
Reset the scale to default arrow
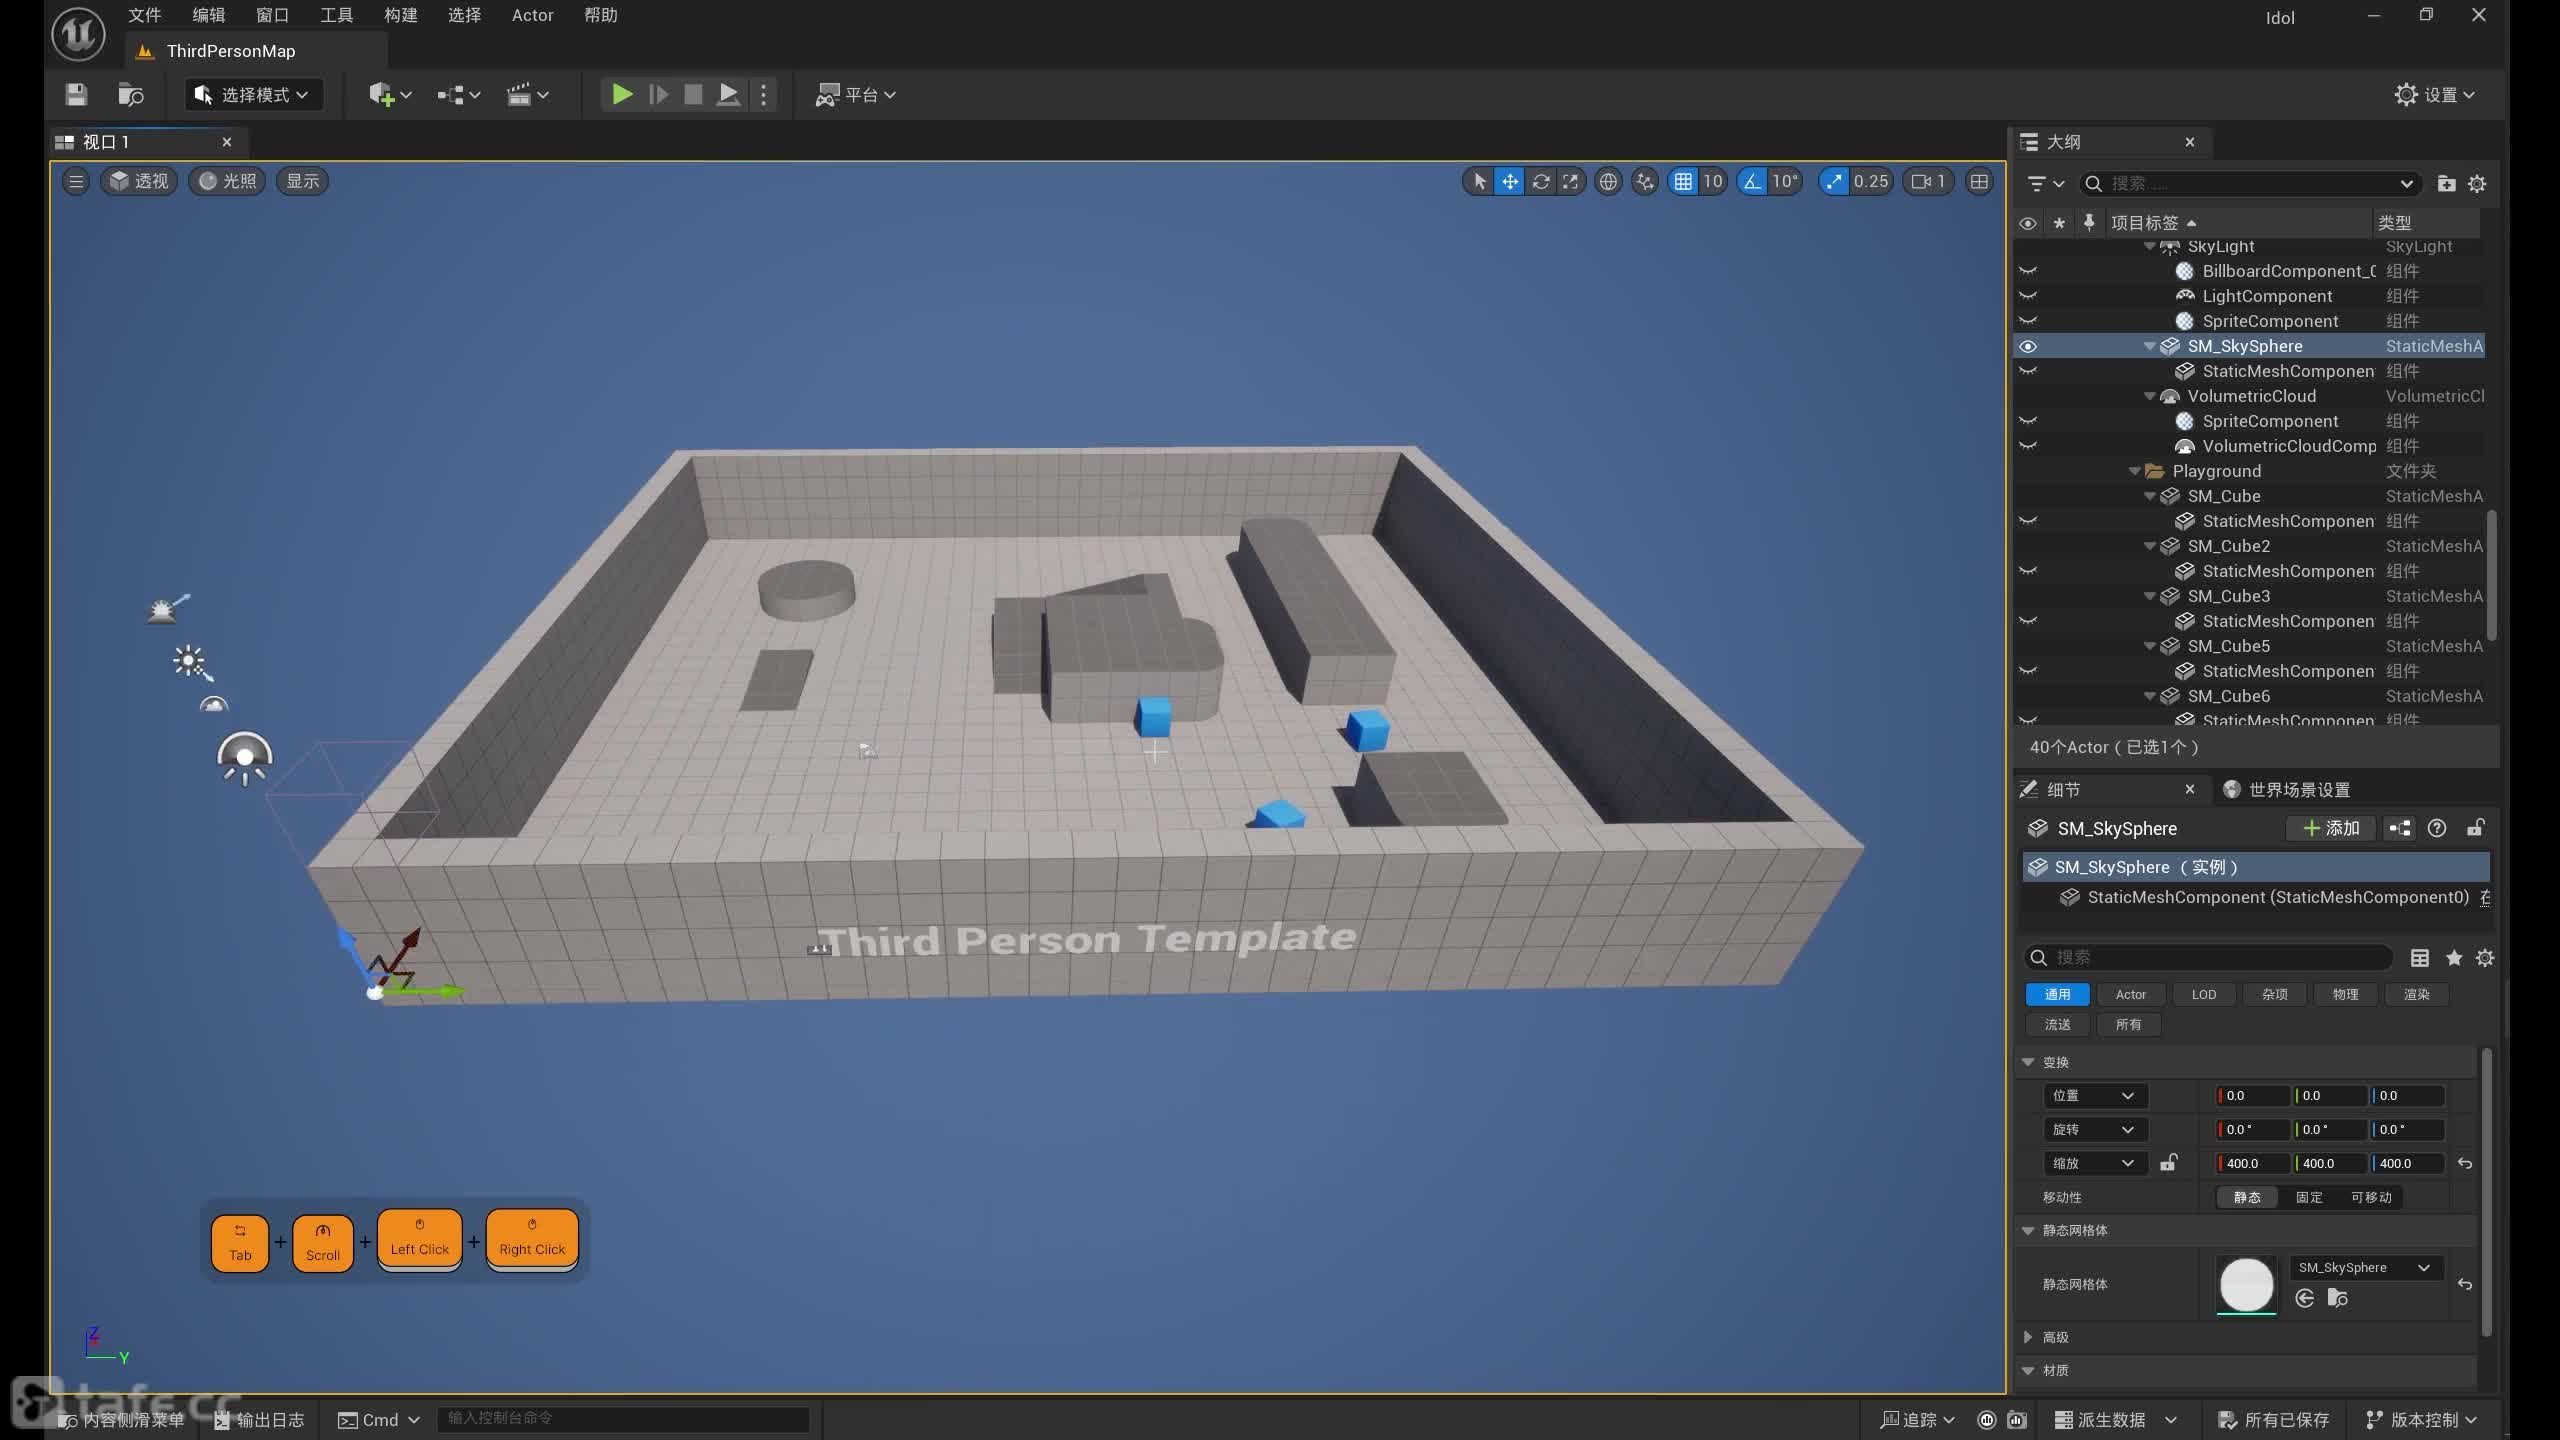(2465, 1163)
